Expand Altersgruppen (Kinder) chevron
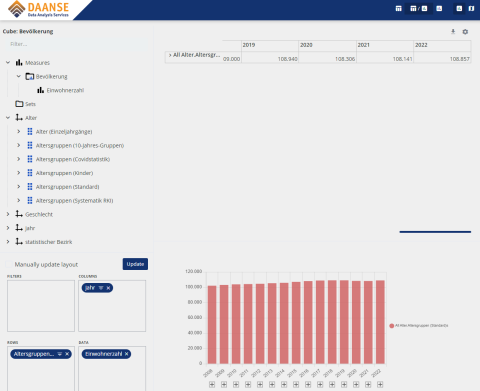The height and width of the screenshot is (391, 480). coord(19,173)
